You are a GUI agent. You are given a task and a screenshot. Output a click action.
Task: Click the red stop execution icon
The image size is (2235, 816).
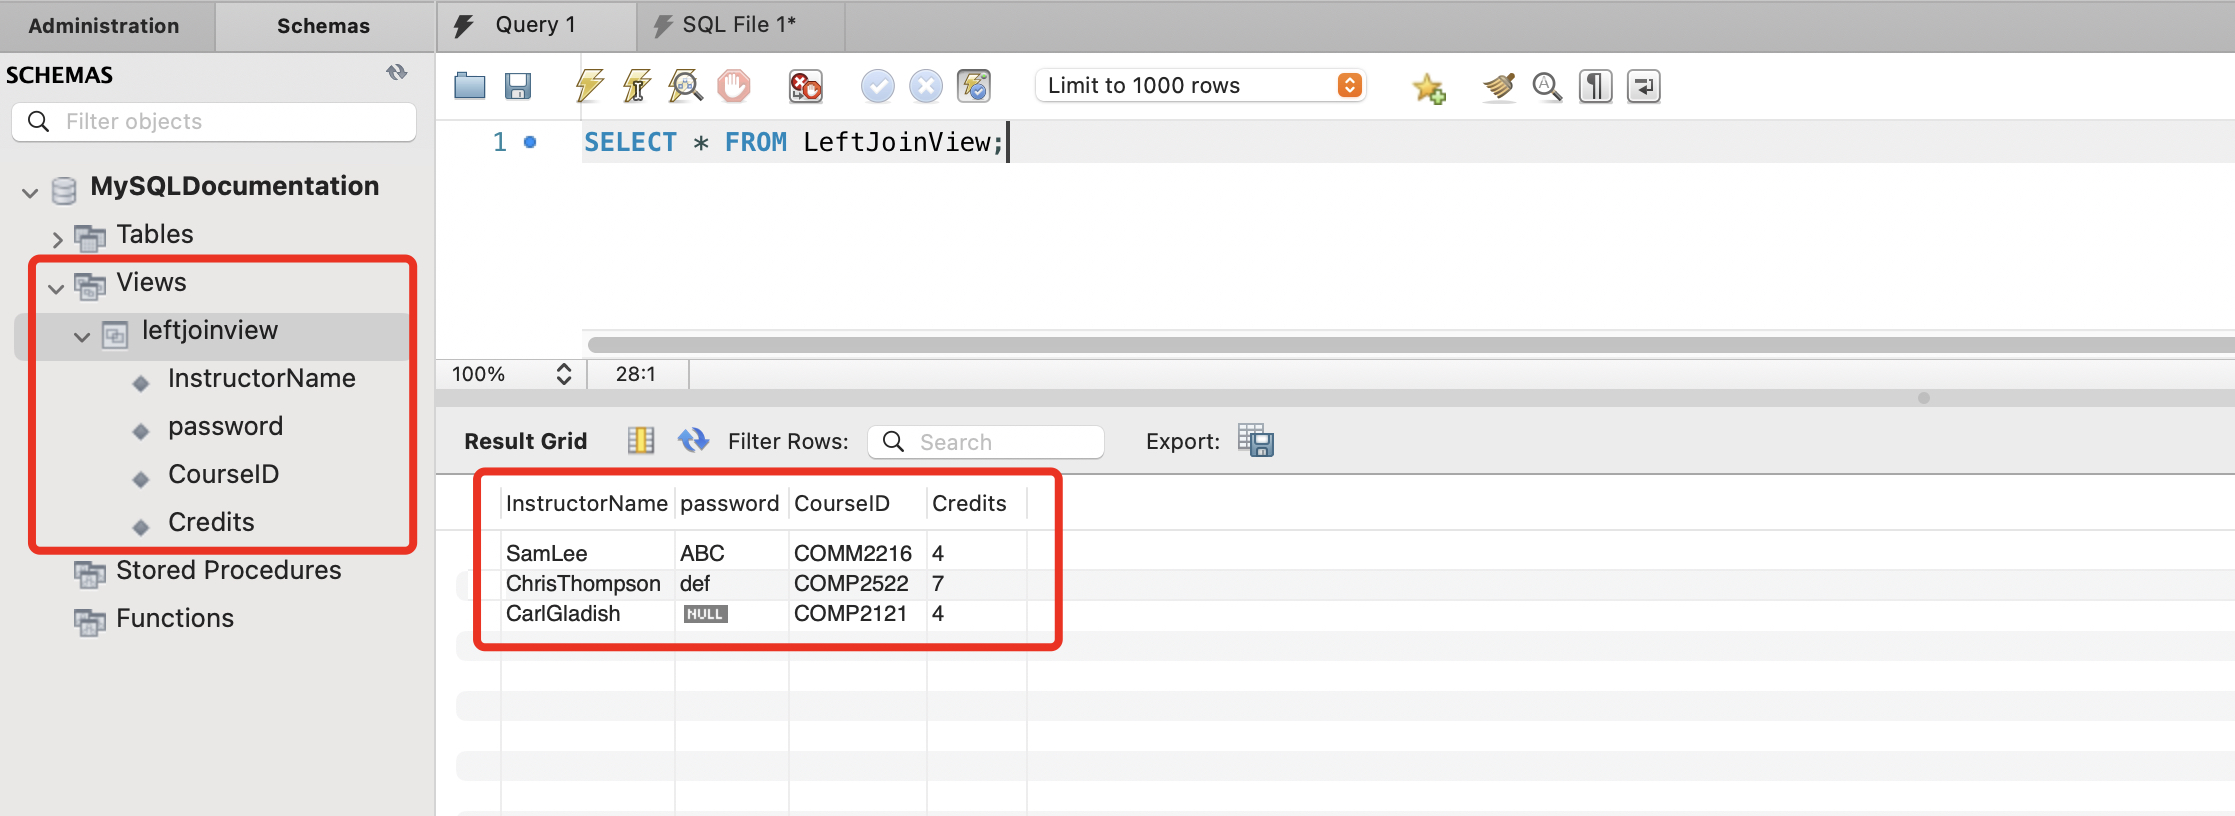[733, 86]
